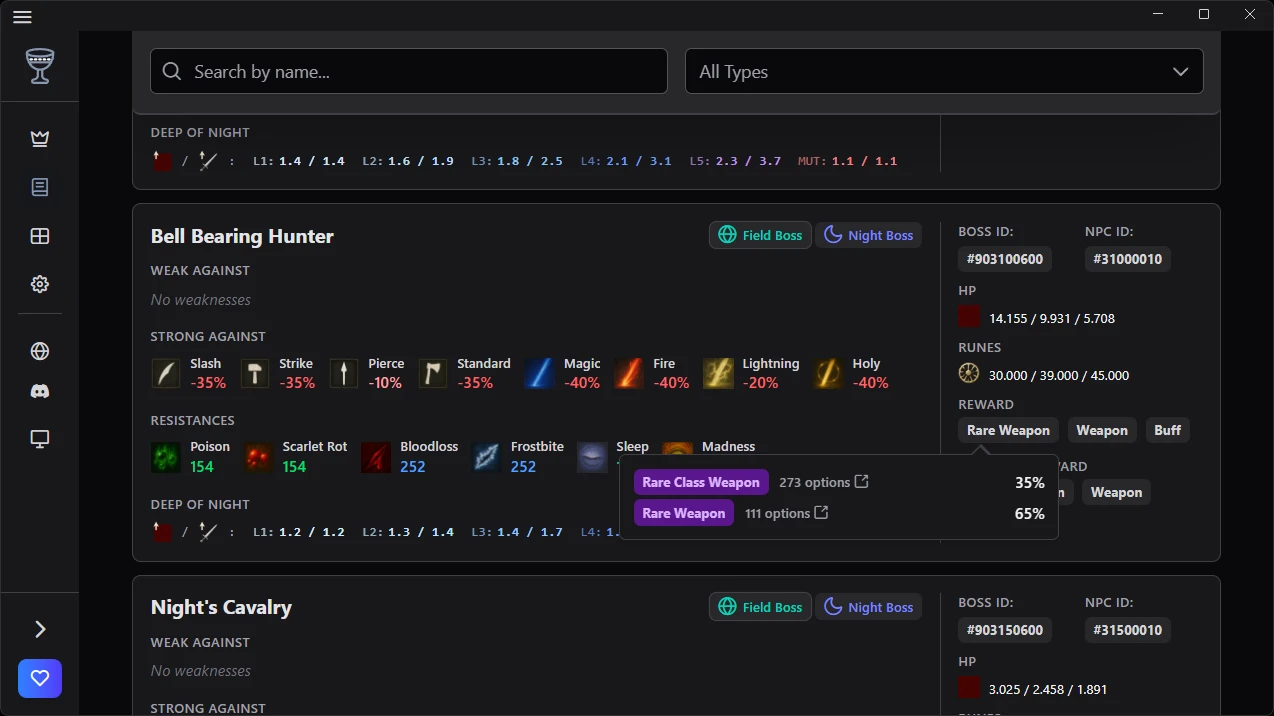1274x716 pixels.
Task: Toggle Bell Bearing Hunter Field Boss tag
Action: (760, 235)
